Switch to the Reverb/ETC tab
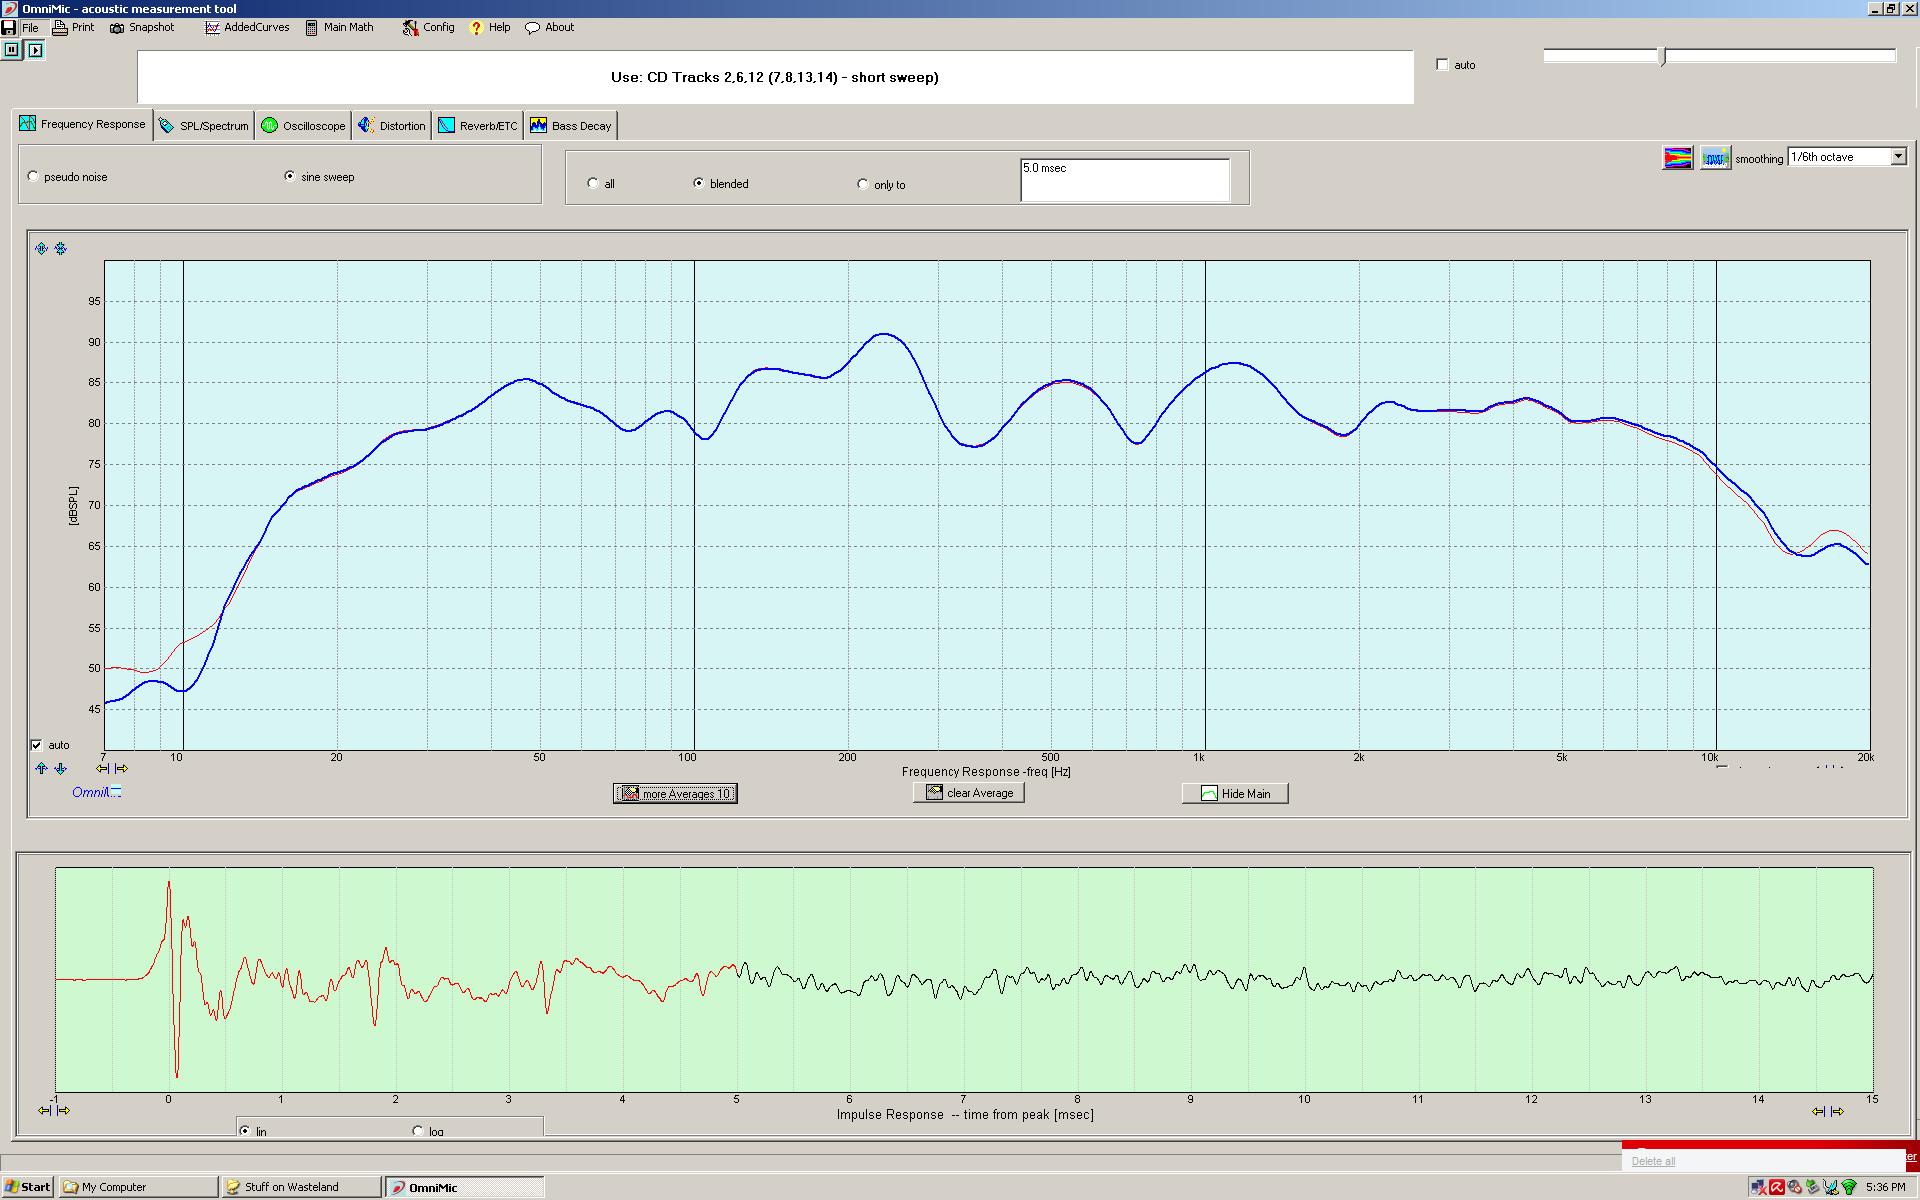1920x1200 pixels. point(478,126)
